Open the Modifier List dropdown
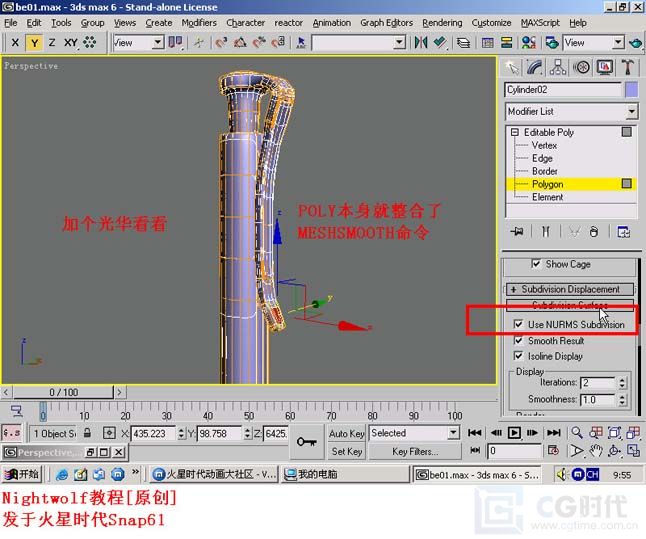This screenshot has width=646, height=539. 571,111
